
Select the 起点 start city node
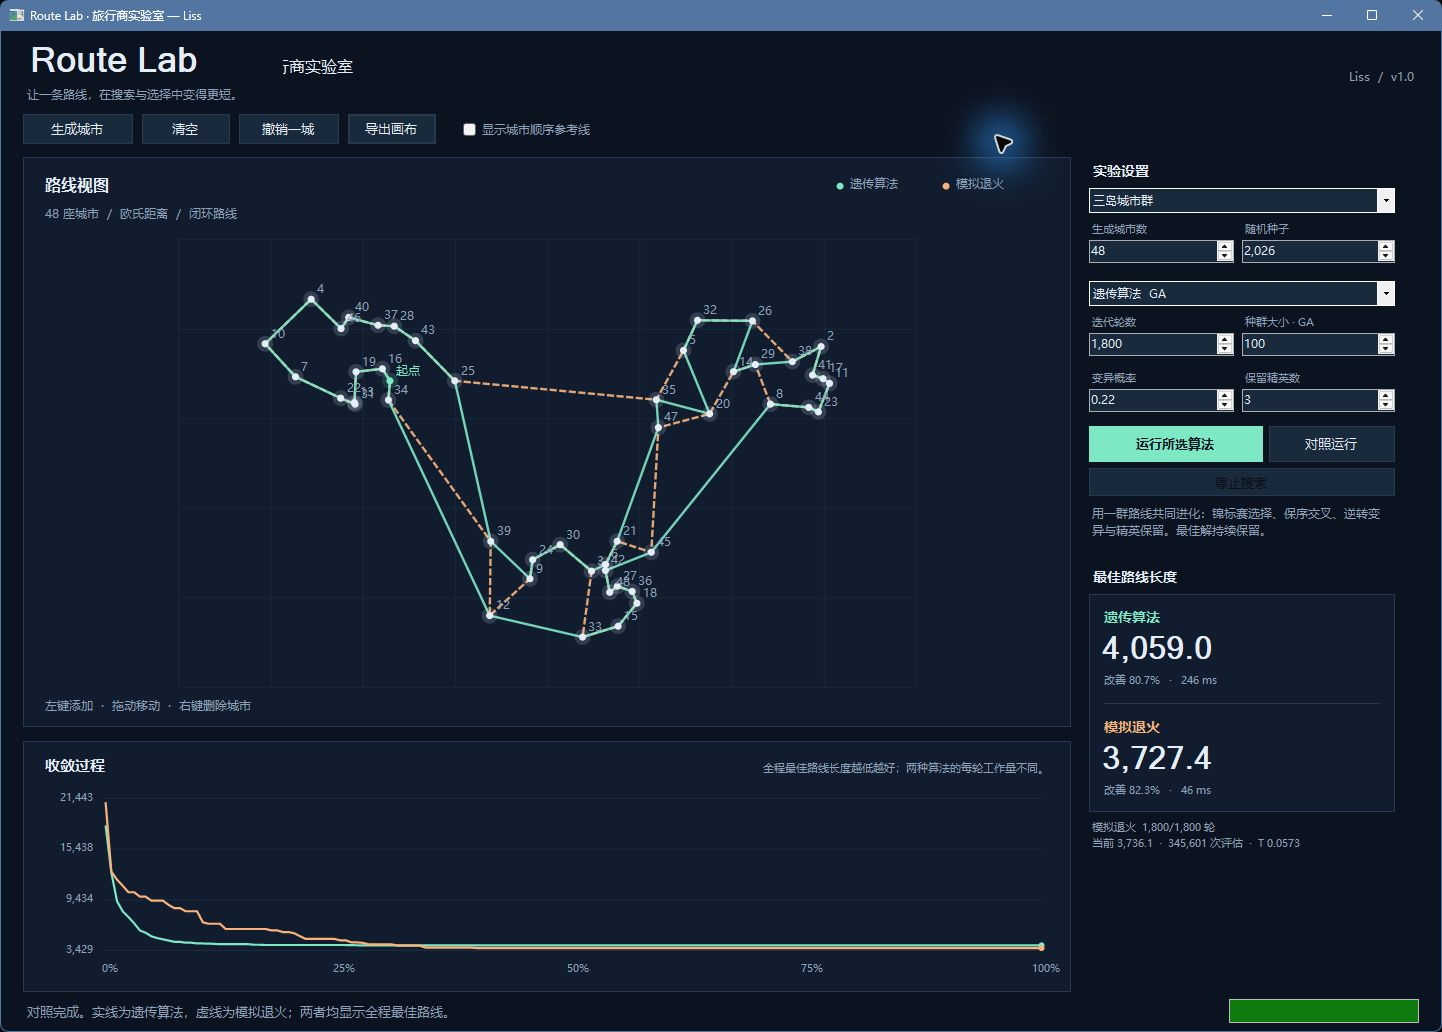[390, 380]
